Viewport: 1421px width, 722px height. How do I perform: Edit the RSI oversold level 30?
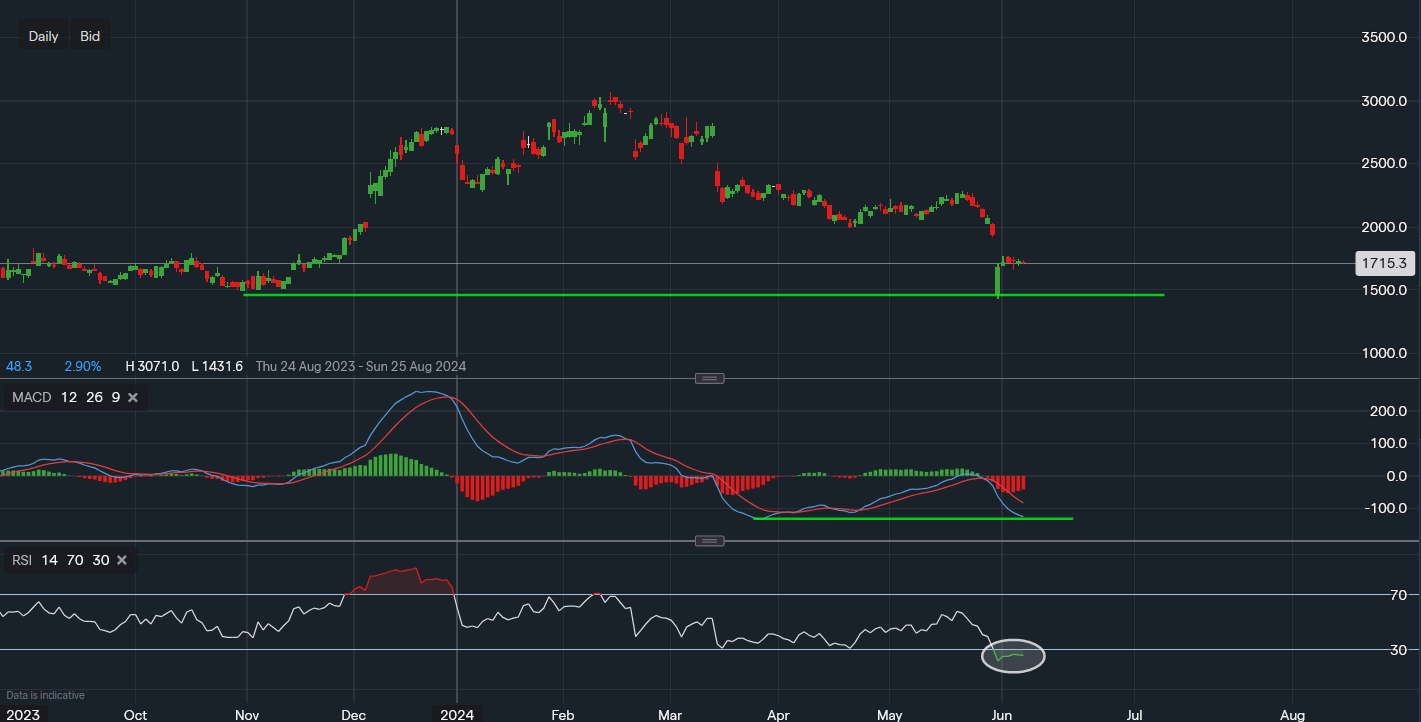click(x=100, y=560)
